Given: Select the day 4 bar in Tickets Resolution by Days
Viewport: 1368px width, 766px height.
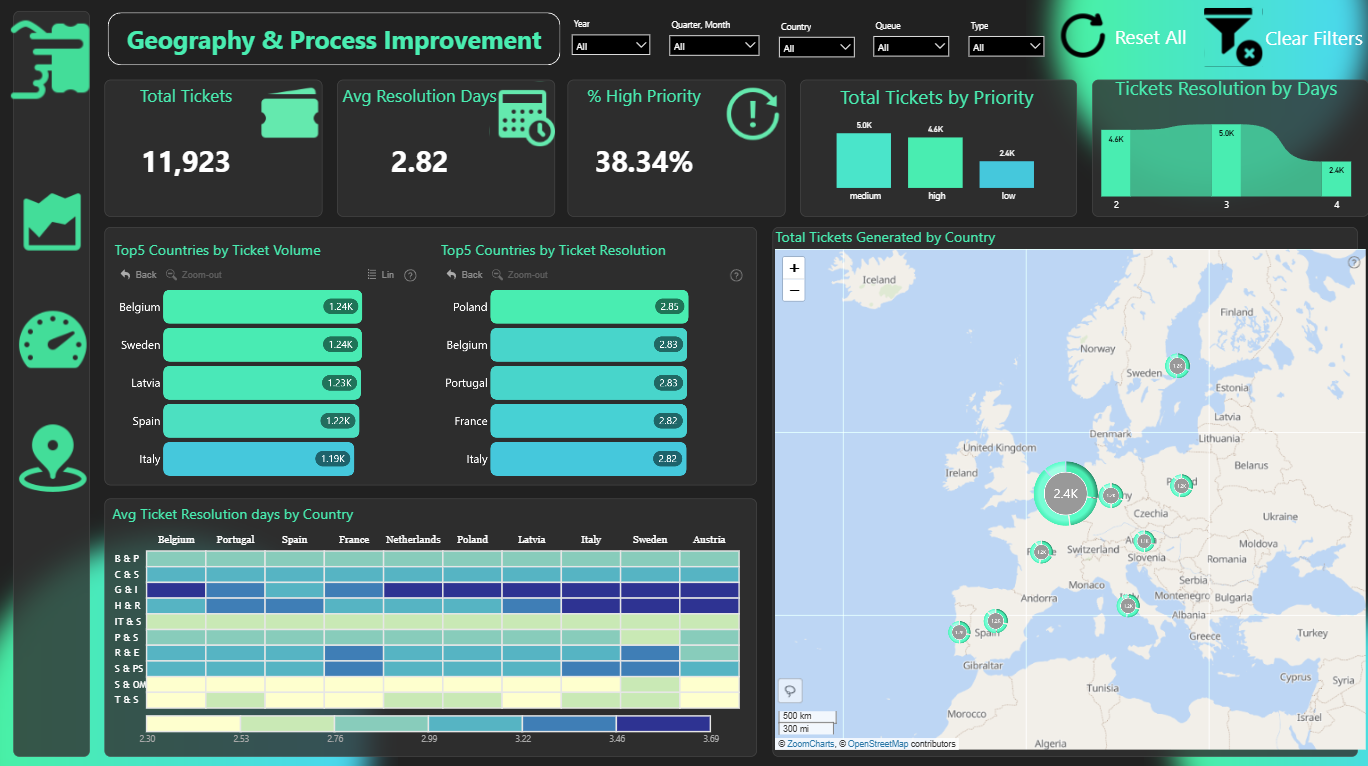Looking at the screenshot, I should [1337, 179].
